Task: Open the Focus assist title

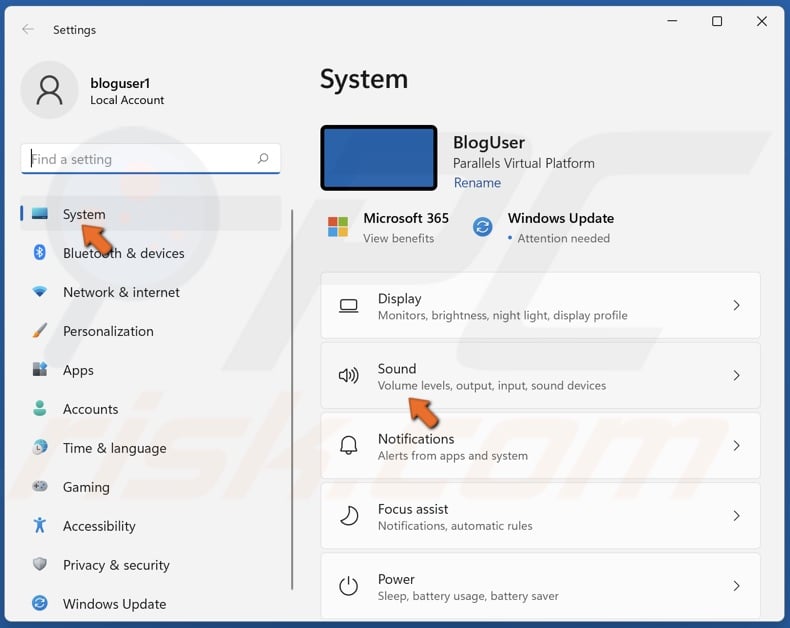Action: click(413, 509)
